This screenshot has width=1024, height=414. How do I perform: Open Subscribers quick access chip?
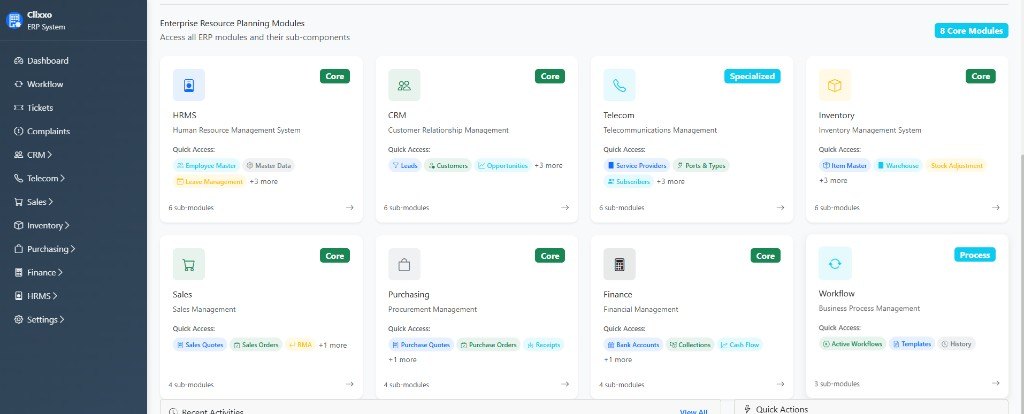coord(628,182)
